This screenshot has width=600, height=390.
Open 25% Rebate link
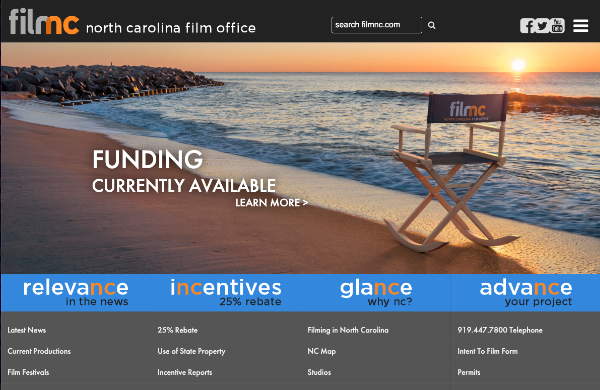coord(178,330)
